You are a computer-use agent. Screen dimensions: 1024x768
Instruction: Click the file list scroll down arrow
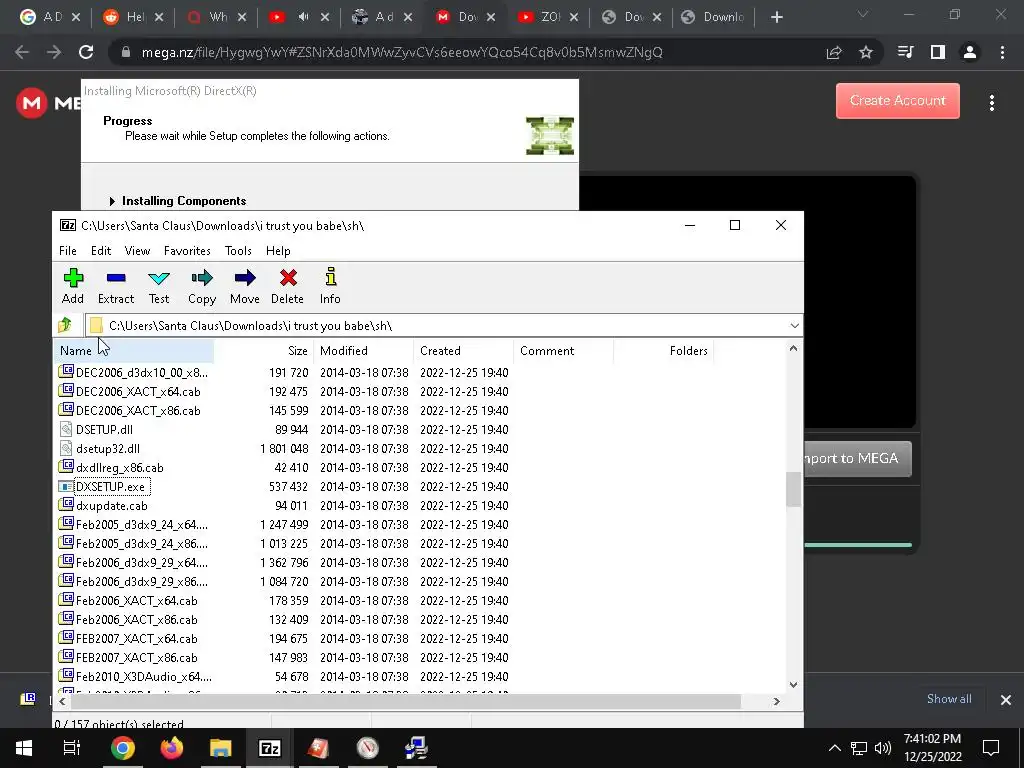coord(793,684)
